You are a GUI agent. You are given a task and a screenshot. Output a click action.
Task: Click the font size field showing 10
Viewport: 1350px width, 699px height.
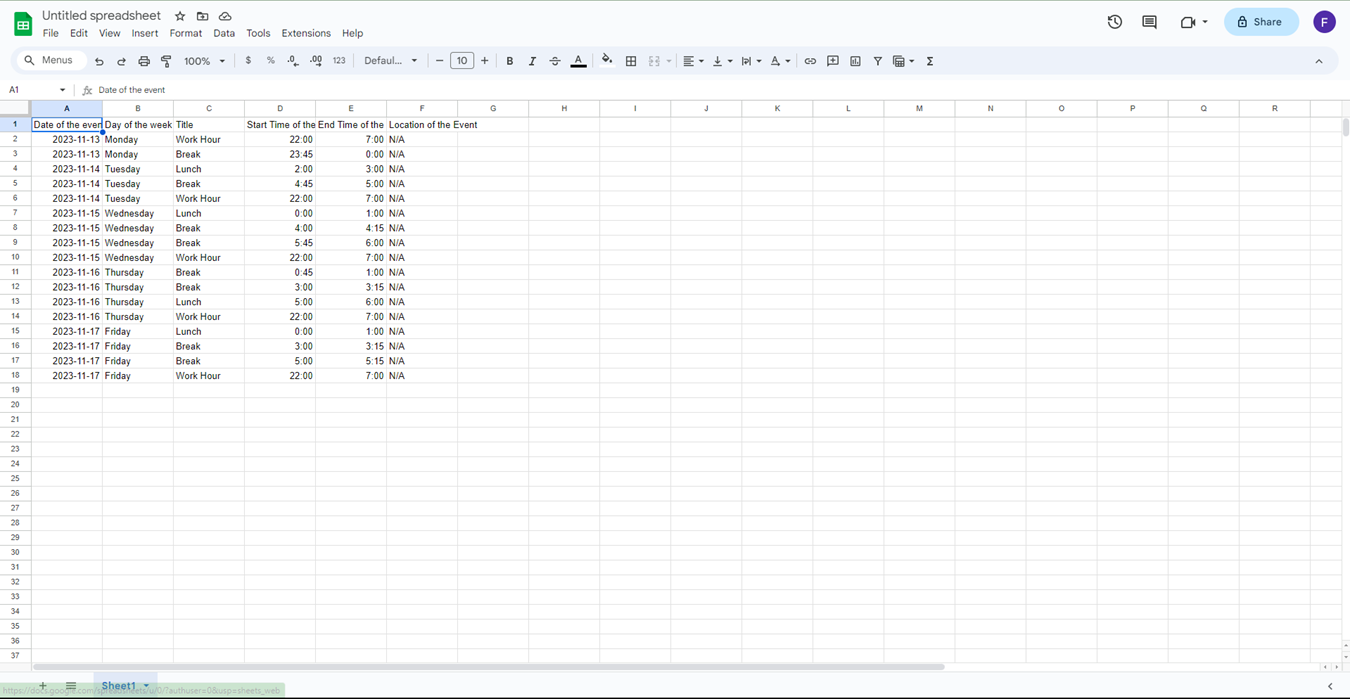pyautogui.click(x=462, y=61)
